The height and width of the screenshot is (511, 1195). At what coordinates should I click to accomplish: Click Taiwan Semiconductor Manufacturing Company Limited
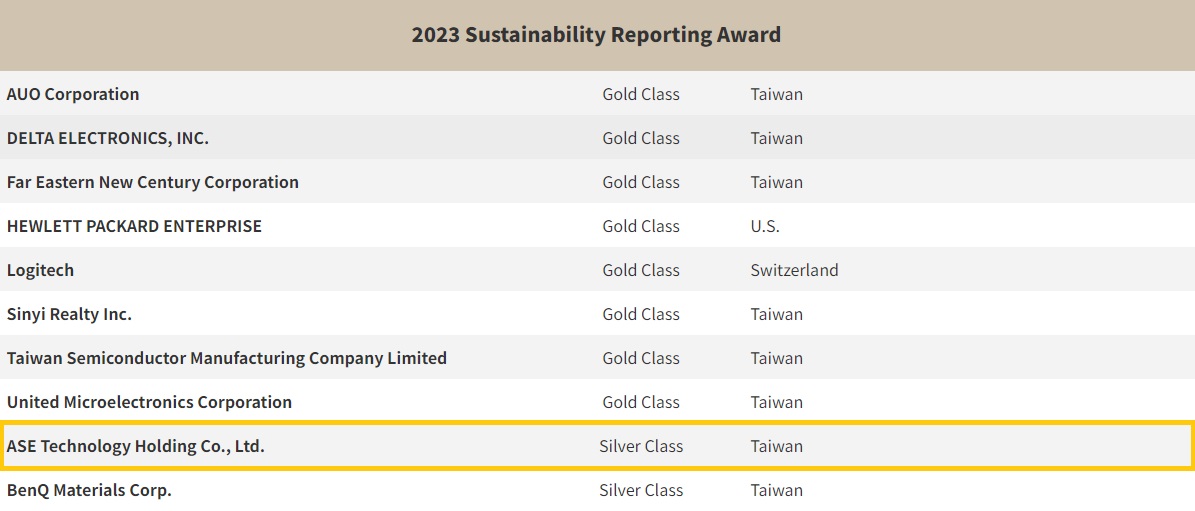pyautogui.click(x=227, y=358)
